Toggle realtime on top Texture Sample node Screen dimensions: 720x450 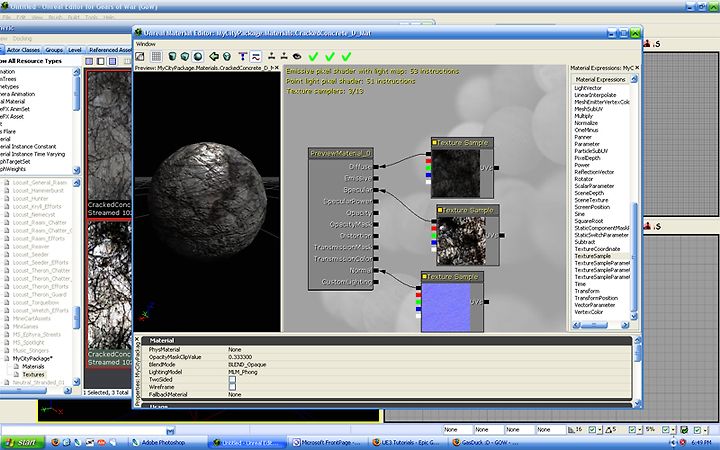[434, 143]
